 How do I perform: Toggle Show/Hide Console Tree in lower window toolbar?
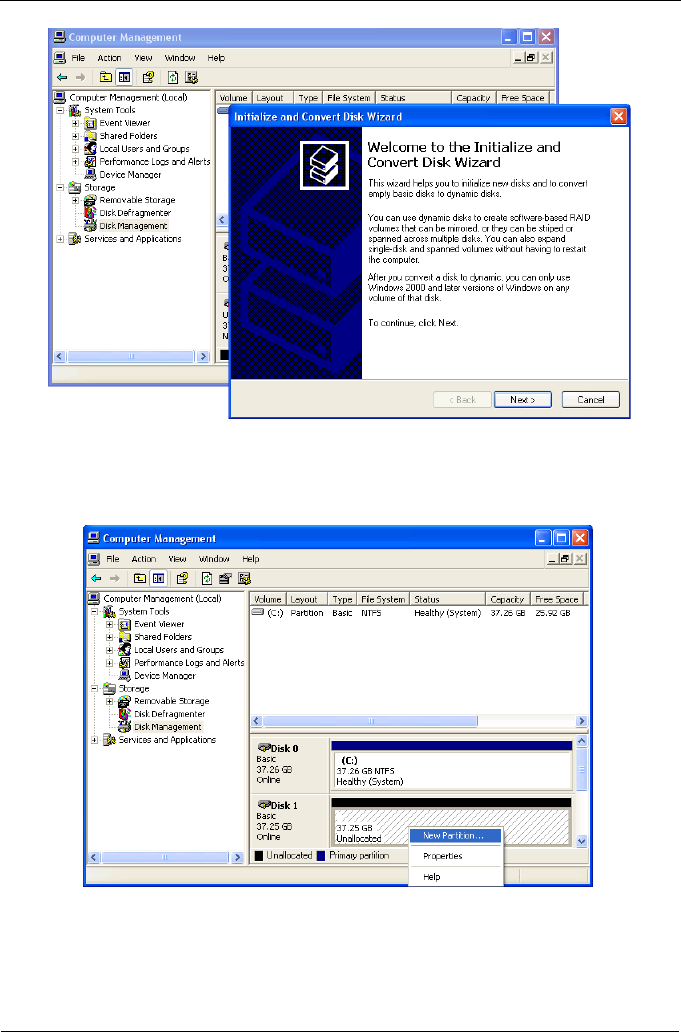[x=159, y=579]
